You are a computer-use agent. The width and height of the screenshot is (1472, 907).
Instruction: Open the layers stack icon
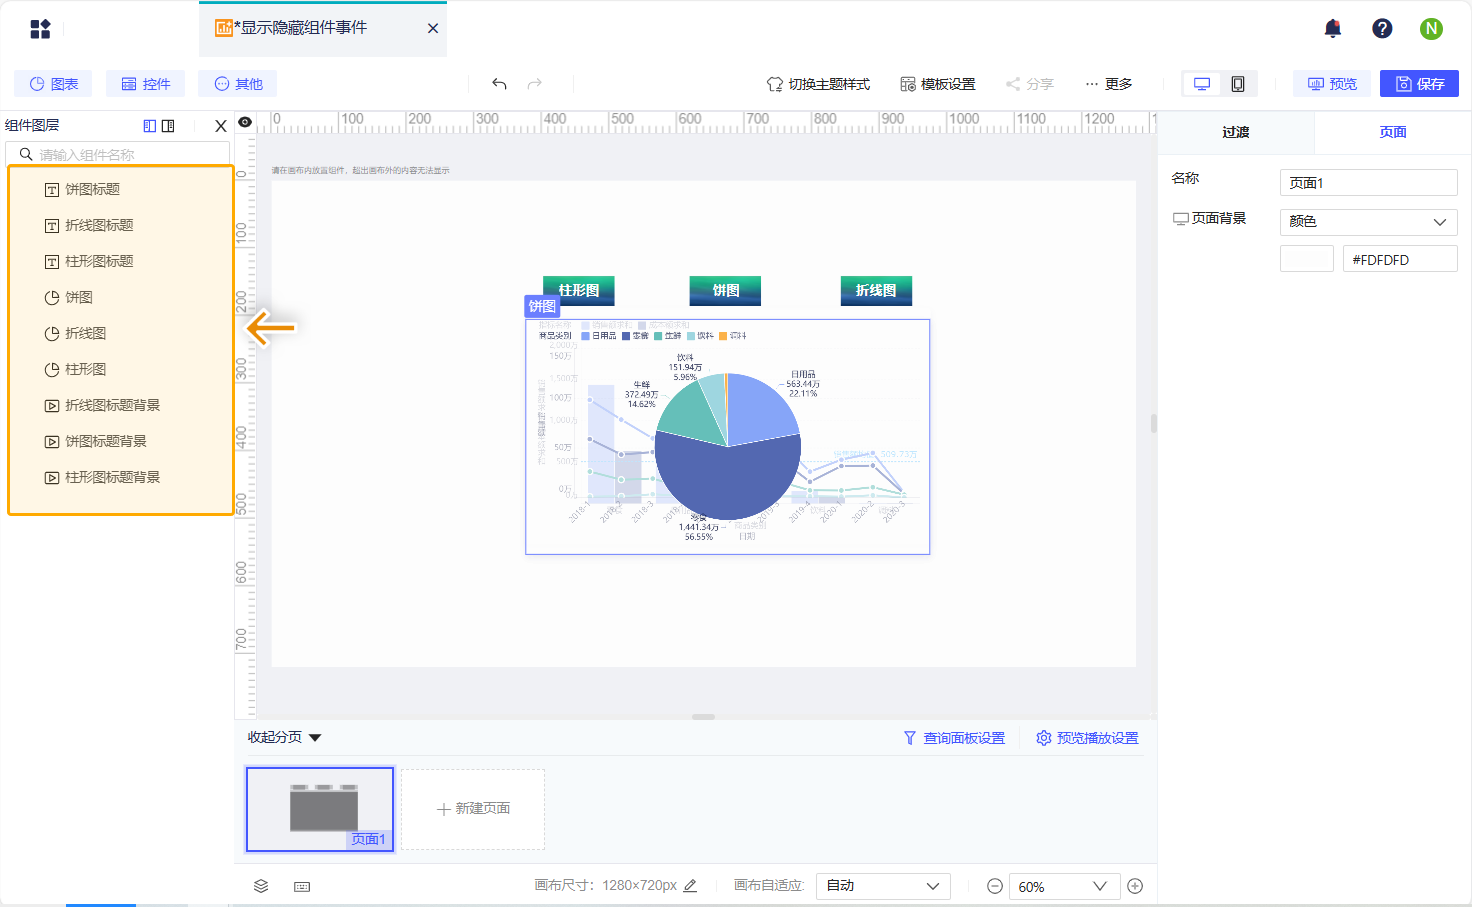coord(261,886)
